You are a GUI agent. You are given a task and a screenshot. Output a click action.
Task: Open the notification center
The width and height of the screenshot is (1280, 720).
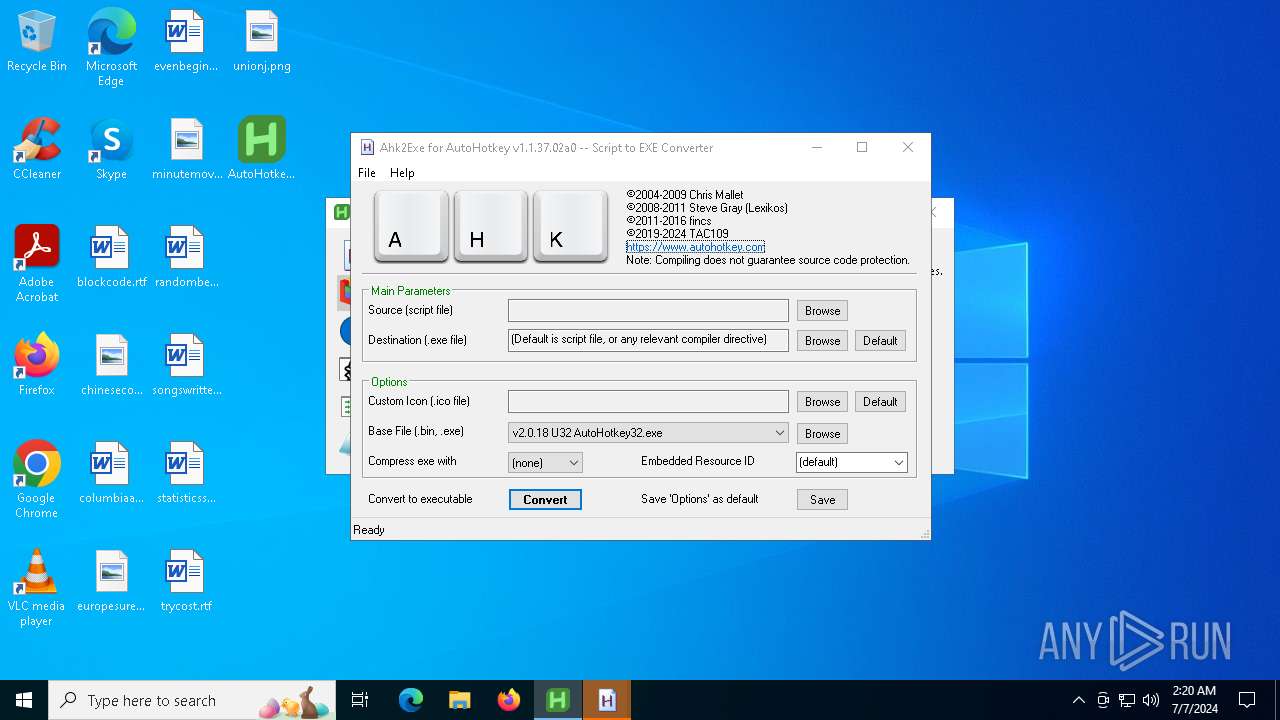(1247, 700)
